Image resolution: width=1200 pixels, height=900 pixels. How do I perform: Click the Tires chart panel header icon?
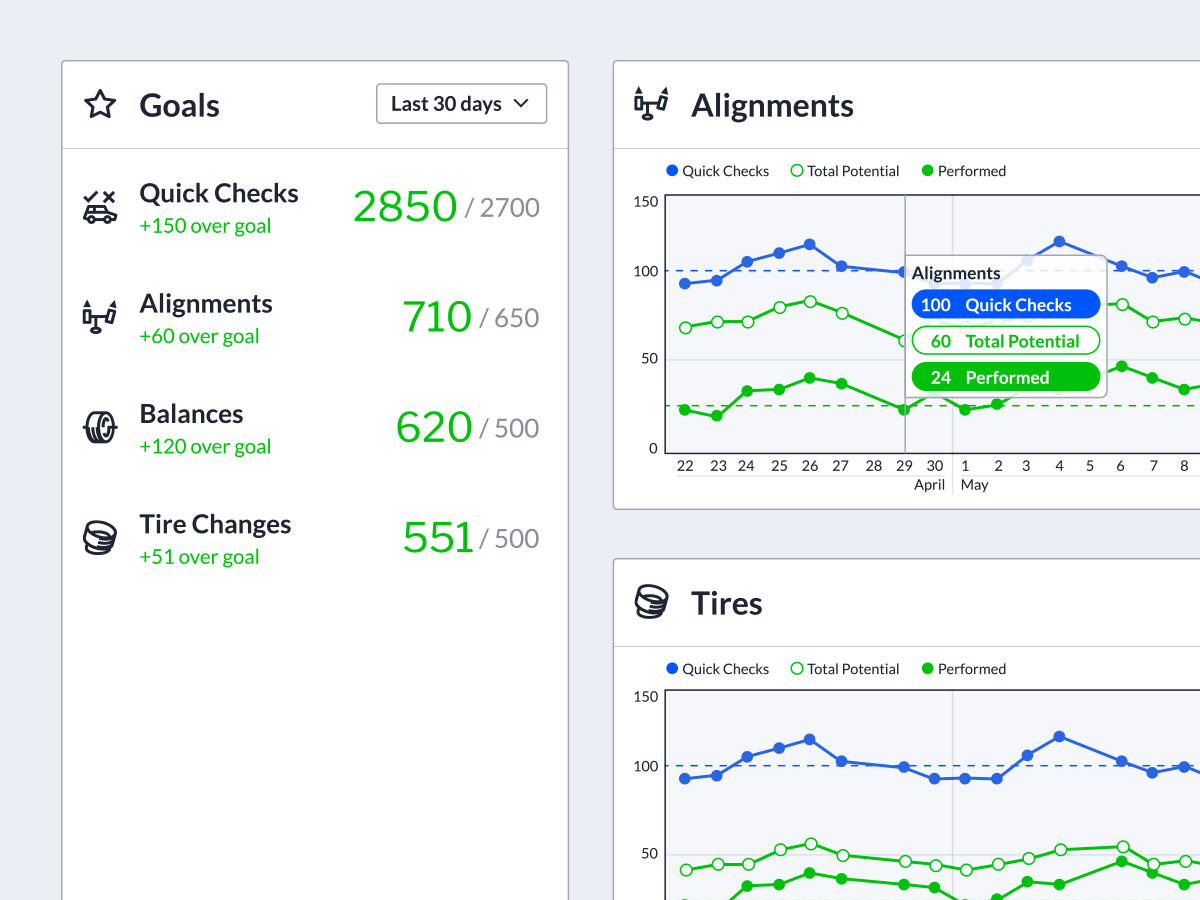tap(651, 602)
